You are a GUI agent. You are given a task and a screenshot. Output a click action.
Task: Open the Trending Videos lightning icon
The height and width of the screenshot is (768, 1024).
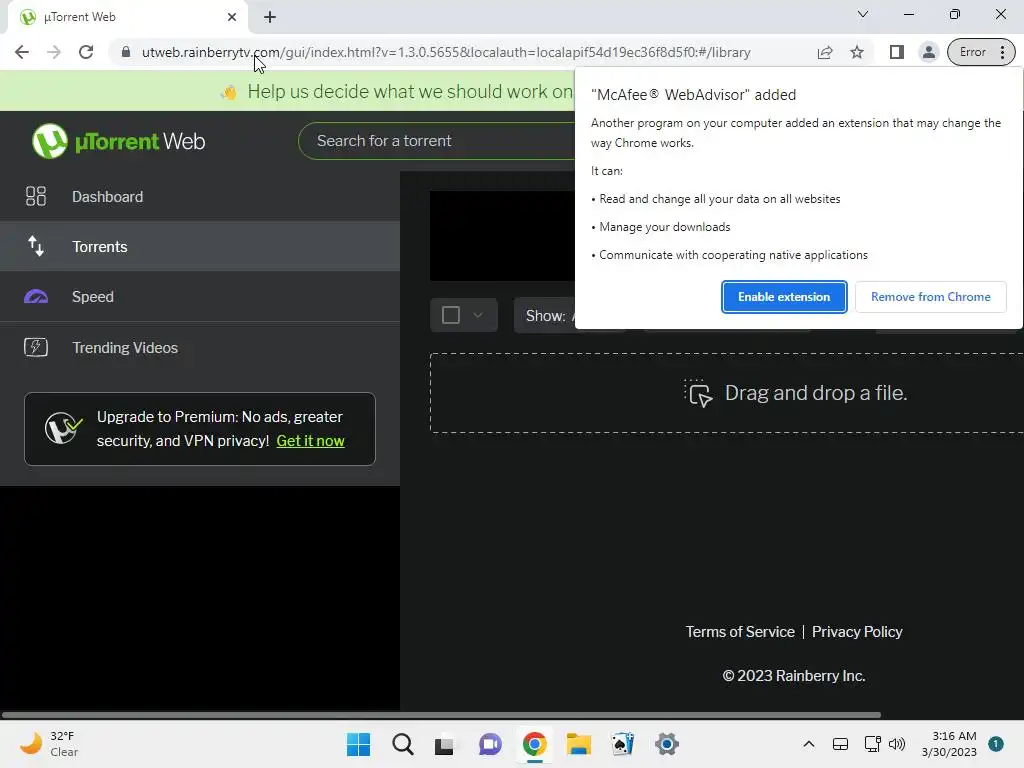[36, 347]
